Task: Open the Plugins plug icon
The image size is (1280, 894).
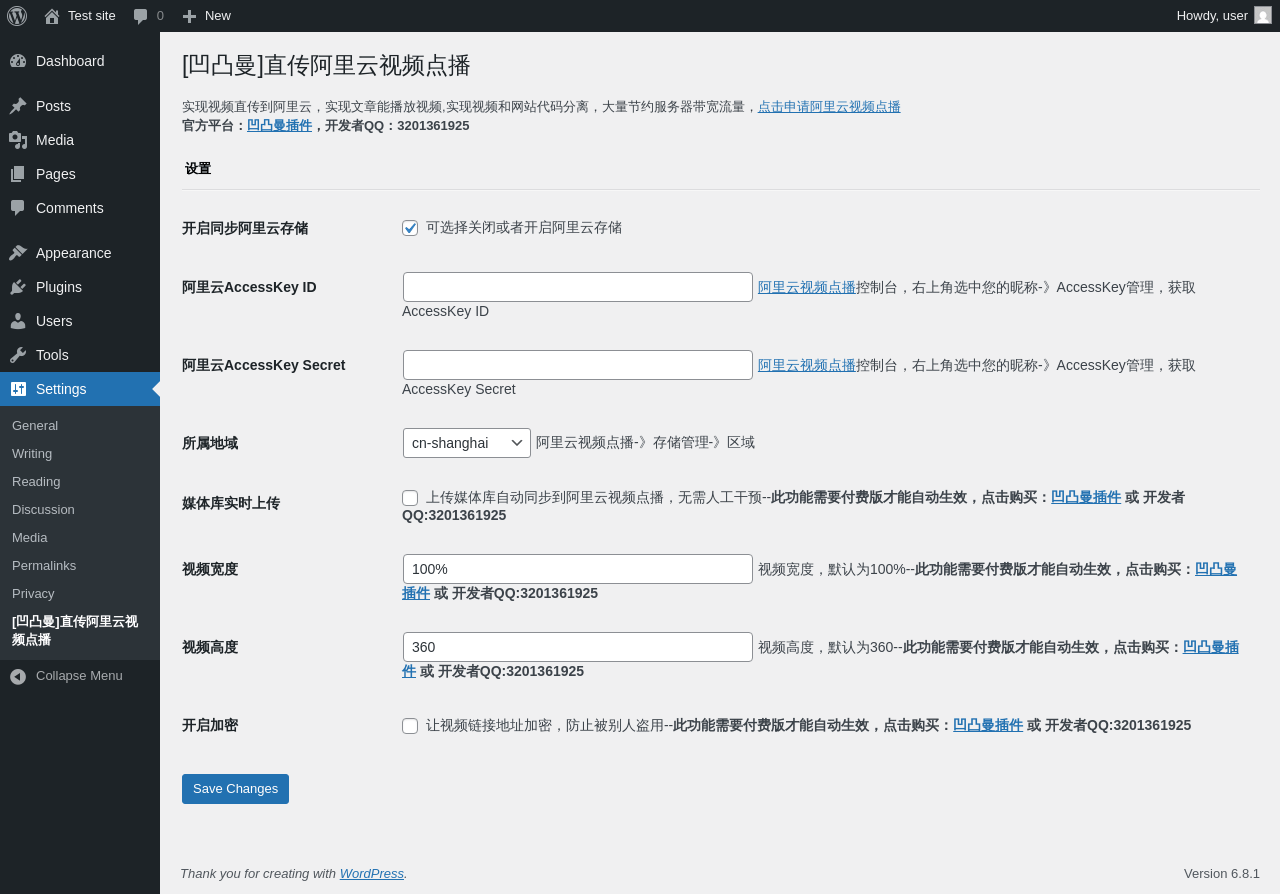Action: pos(18,287)
